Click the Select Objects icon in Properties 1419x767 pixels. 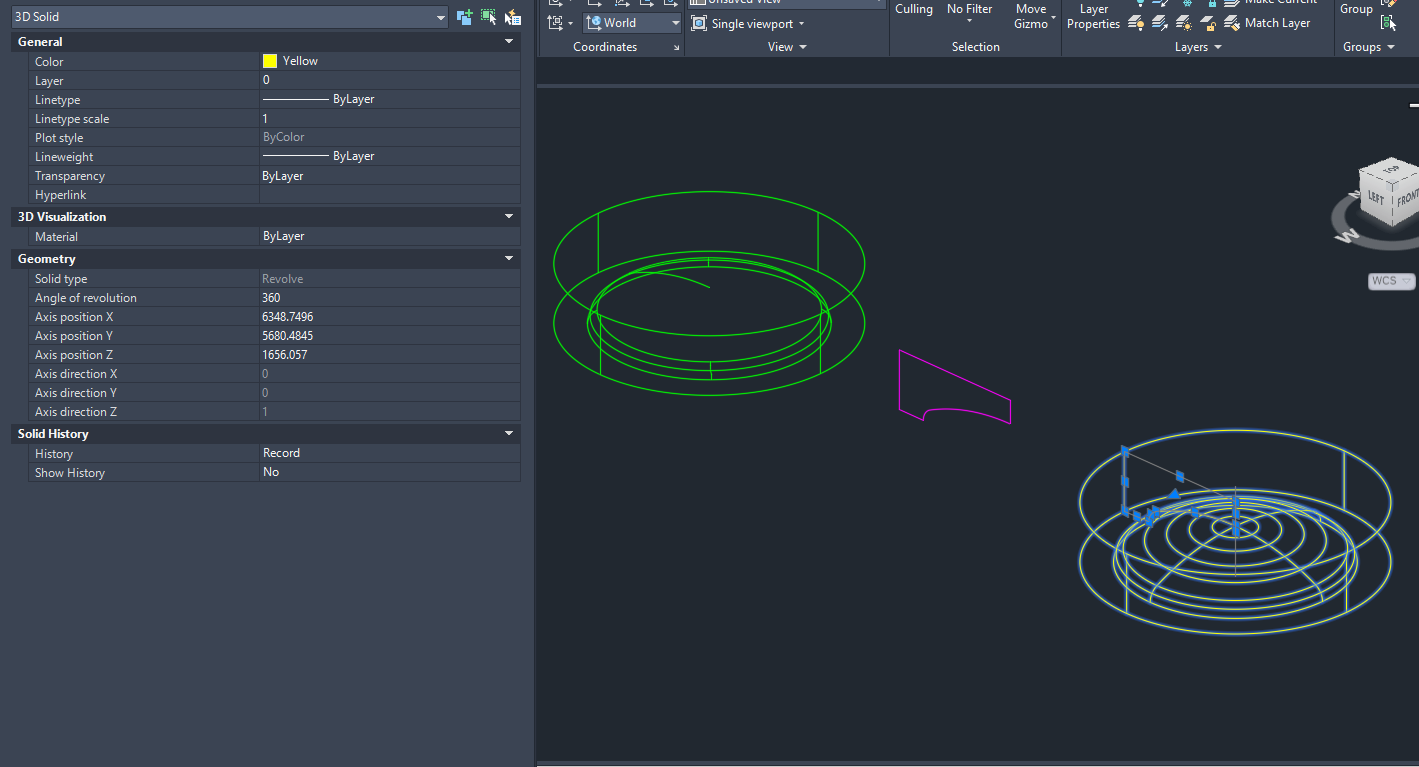(488, 17)
